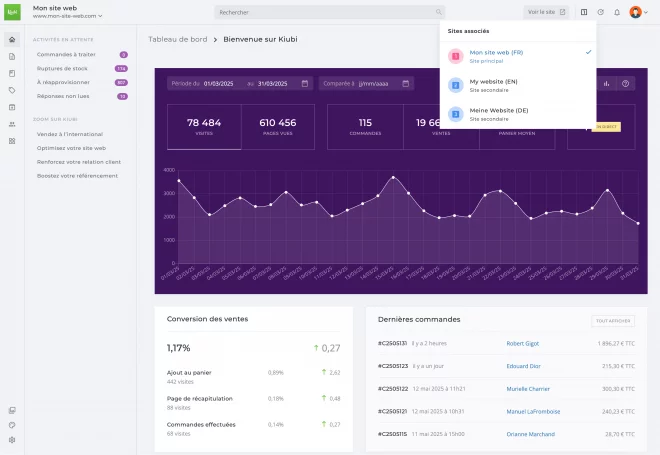Click the green Kiubi logo
660x455 pixels.
(x=12, y=12)
